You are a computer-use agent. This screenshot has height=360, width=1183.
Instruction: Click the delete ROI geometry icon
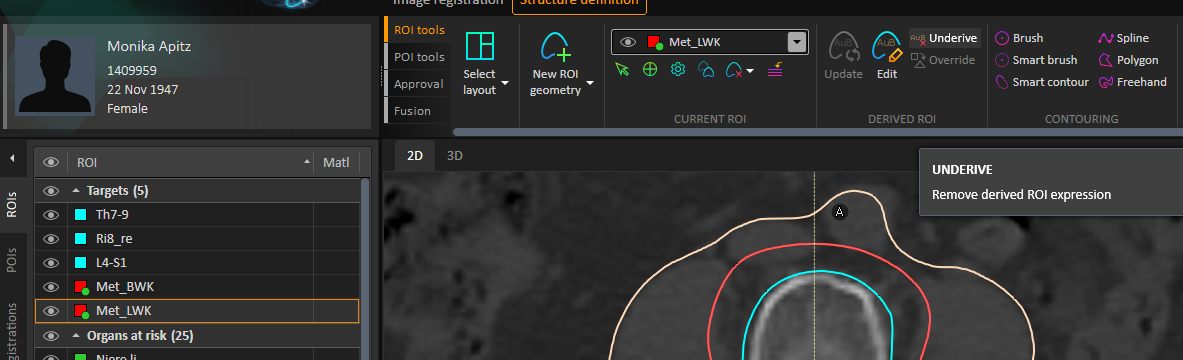click(x=734, y=70)
